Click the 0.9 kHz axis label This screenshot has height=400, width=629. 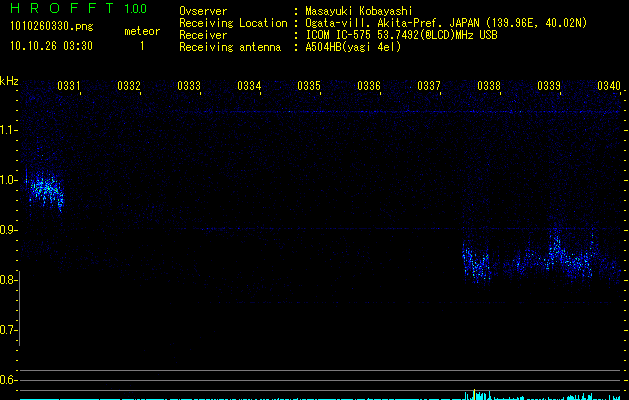point(8,230)
